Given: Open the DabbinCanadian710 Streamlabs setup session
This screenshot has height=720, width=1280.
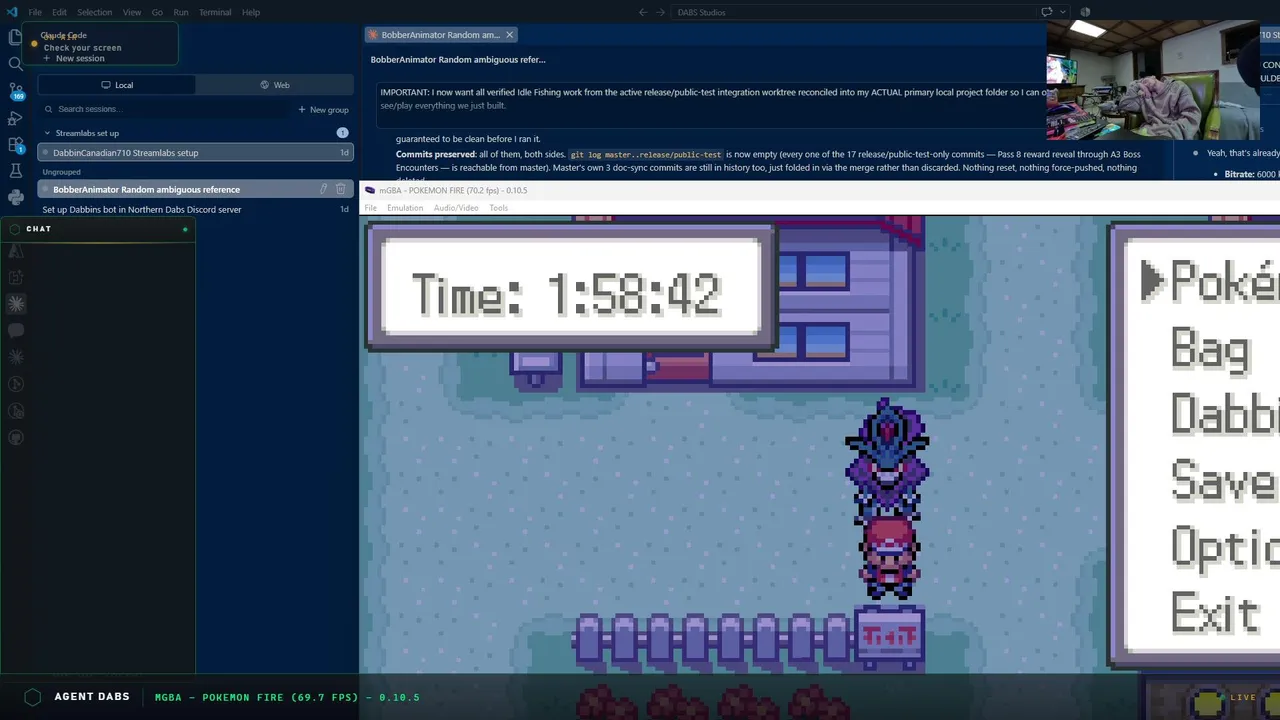Looking at the screenshot, I should (196, 153).
